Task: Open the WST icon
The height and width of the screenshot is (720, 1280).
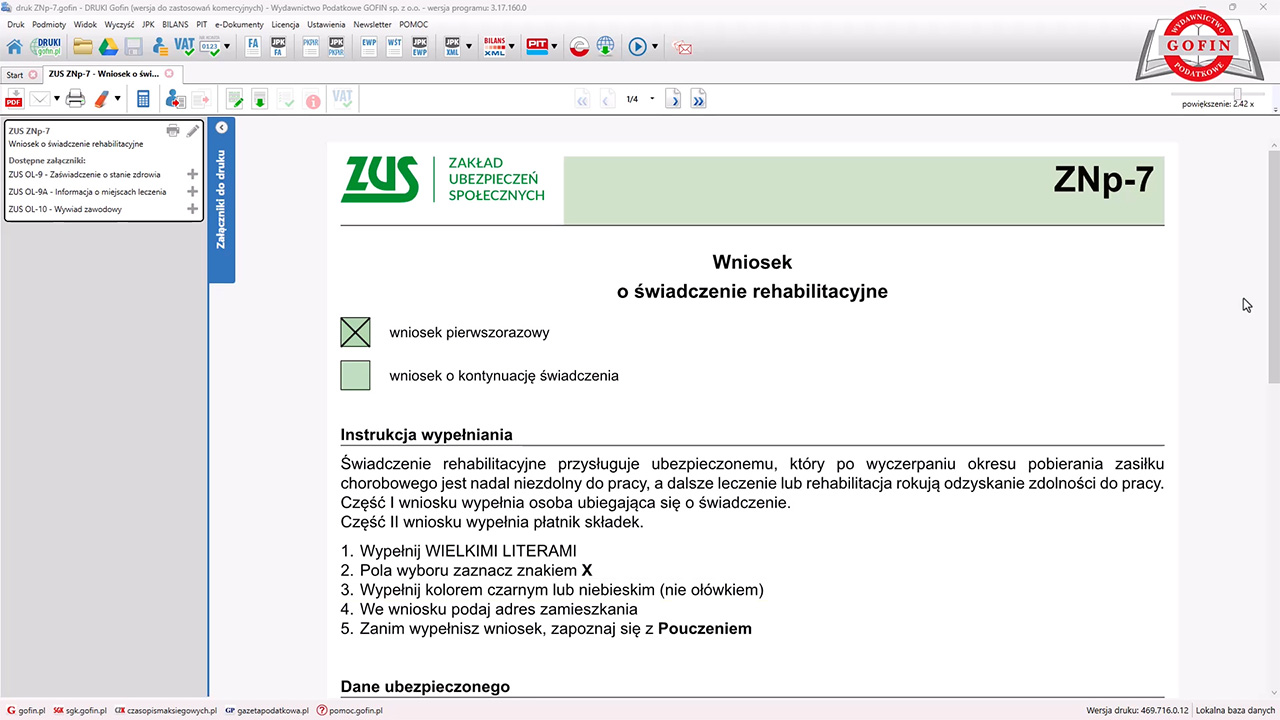Action: pos(394,46)
